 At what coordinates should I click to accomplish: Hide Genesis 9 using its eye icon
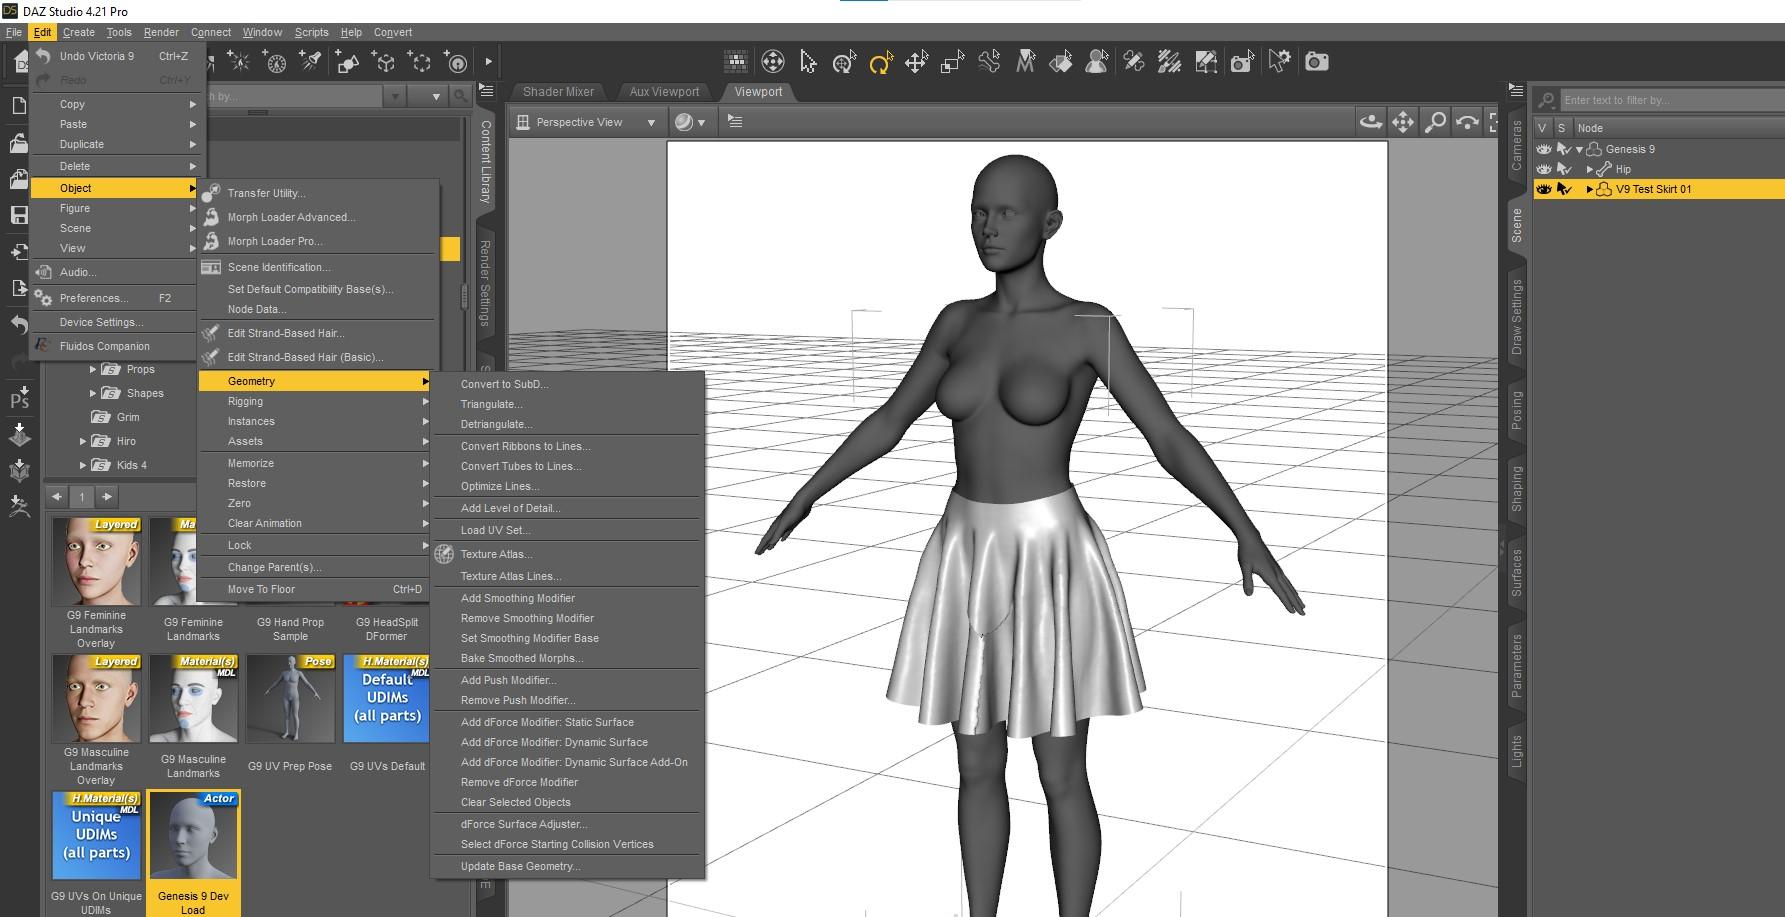point(1544,149)
